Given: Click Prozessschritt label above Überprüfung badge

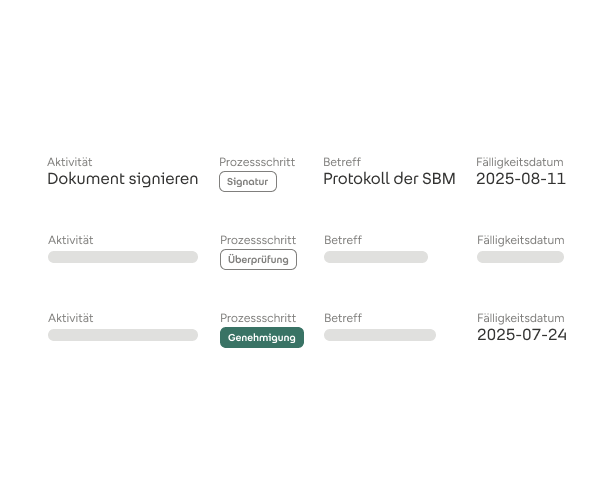Looking at the screenshot, I should (x=258, y=240).
